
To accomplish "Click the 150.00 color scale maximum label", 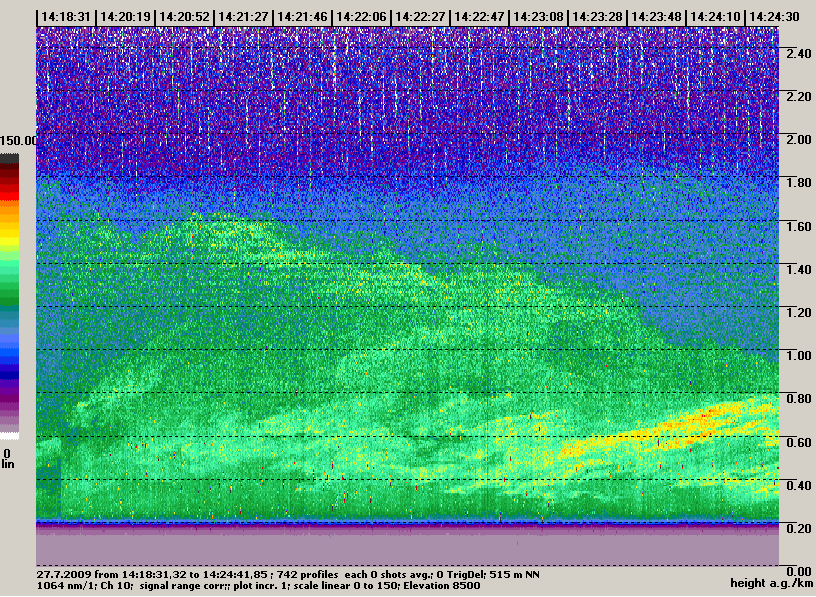I will 19,141.
